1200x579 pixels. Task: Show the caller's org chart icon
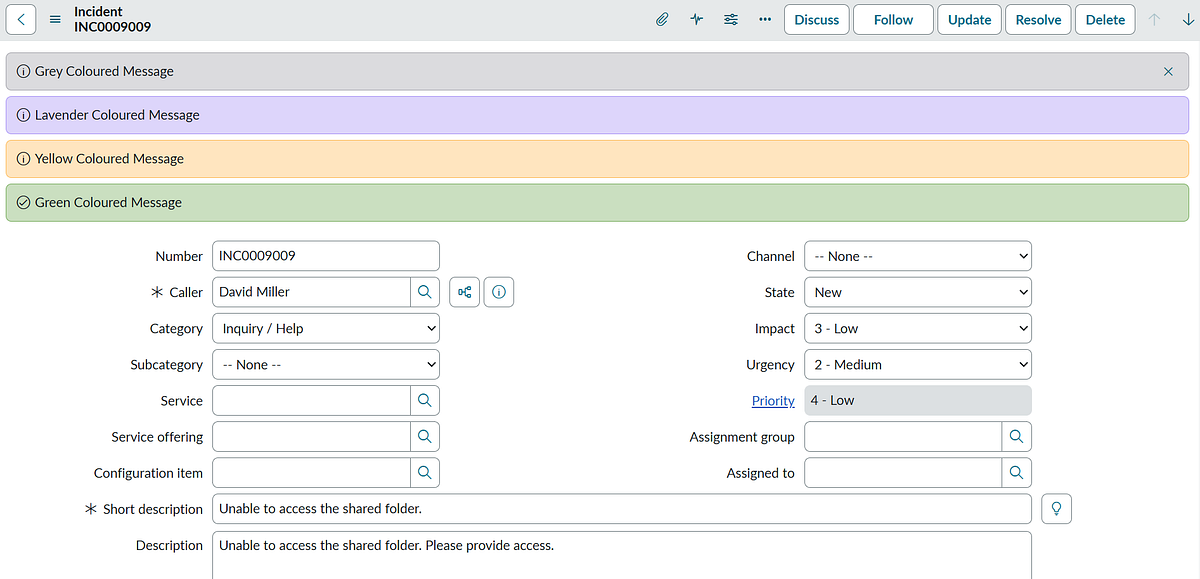point(464,291)
